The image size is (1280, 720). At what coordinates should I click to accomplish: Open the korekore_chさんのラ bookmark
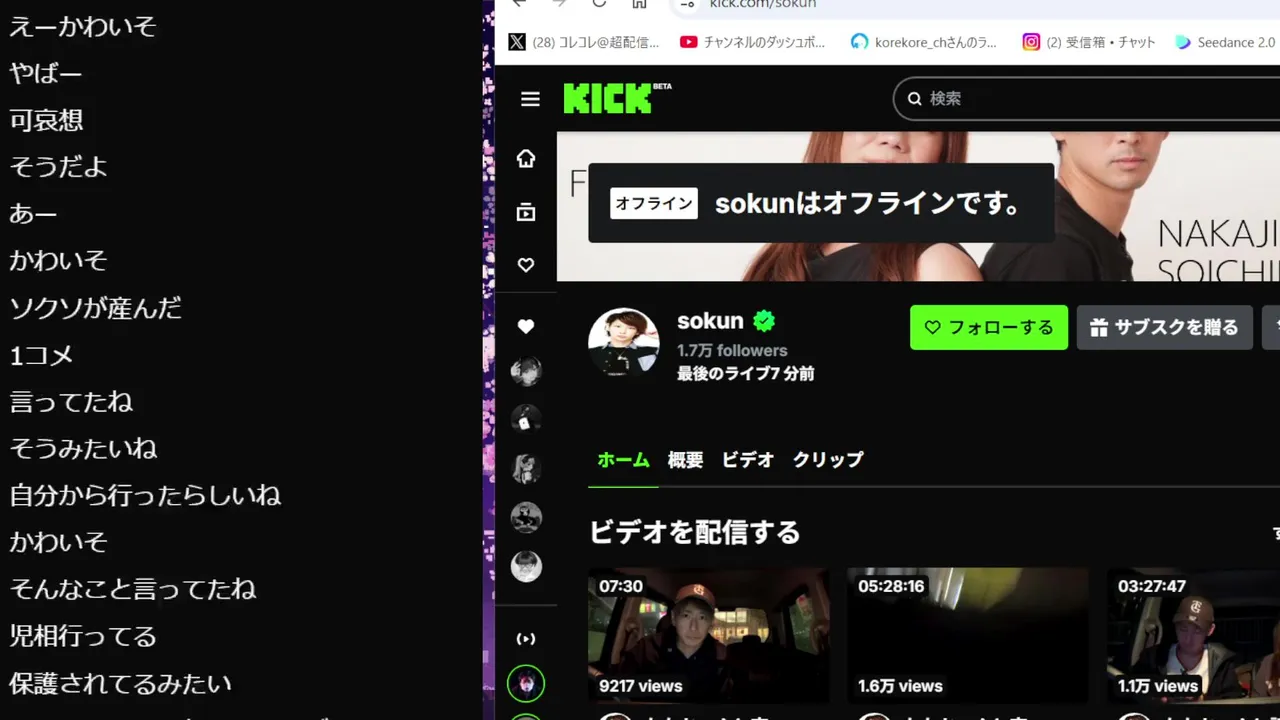coord(923,42)
